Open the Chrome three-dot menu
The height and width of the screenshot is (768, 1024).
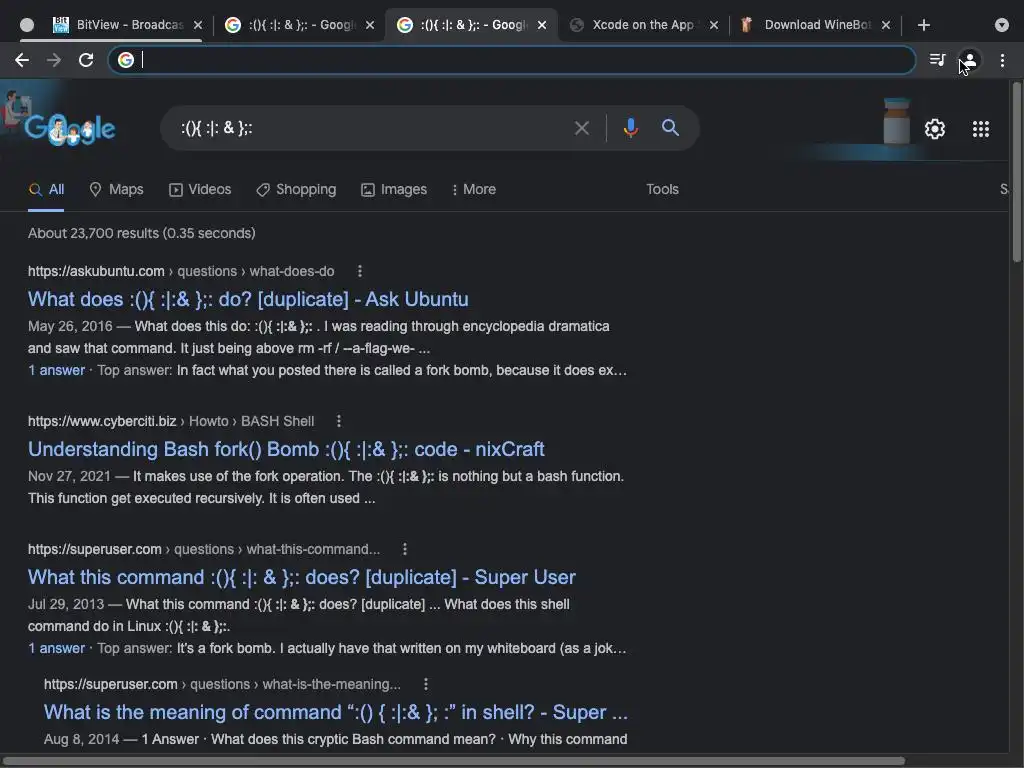click(x=1002, y=60)
